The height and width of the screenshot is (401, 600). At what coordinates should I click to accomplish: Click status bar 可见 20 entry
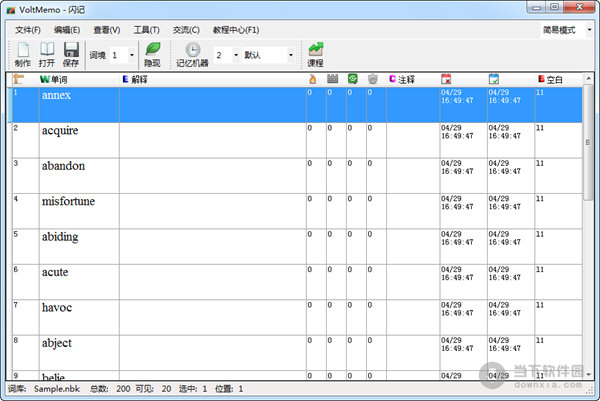point(153,389)
